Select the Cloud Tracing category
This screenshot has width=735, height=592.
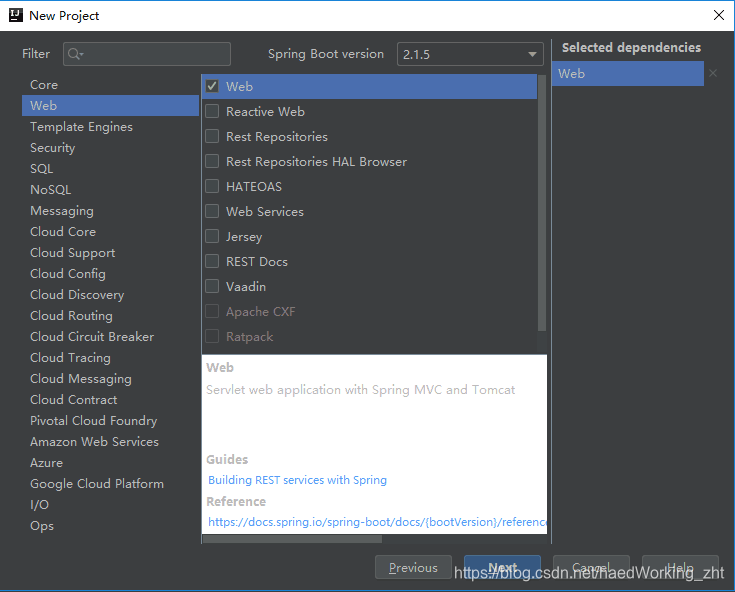(111, 358)
